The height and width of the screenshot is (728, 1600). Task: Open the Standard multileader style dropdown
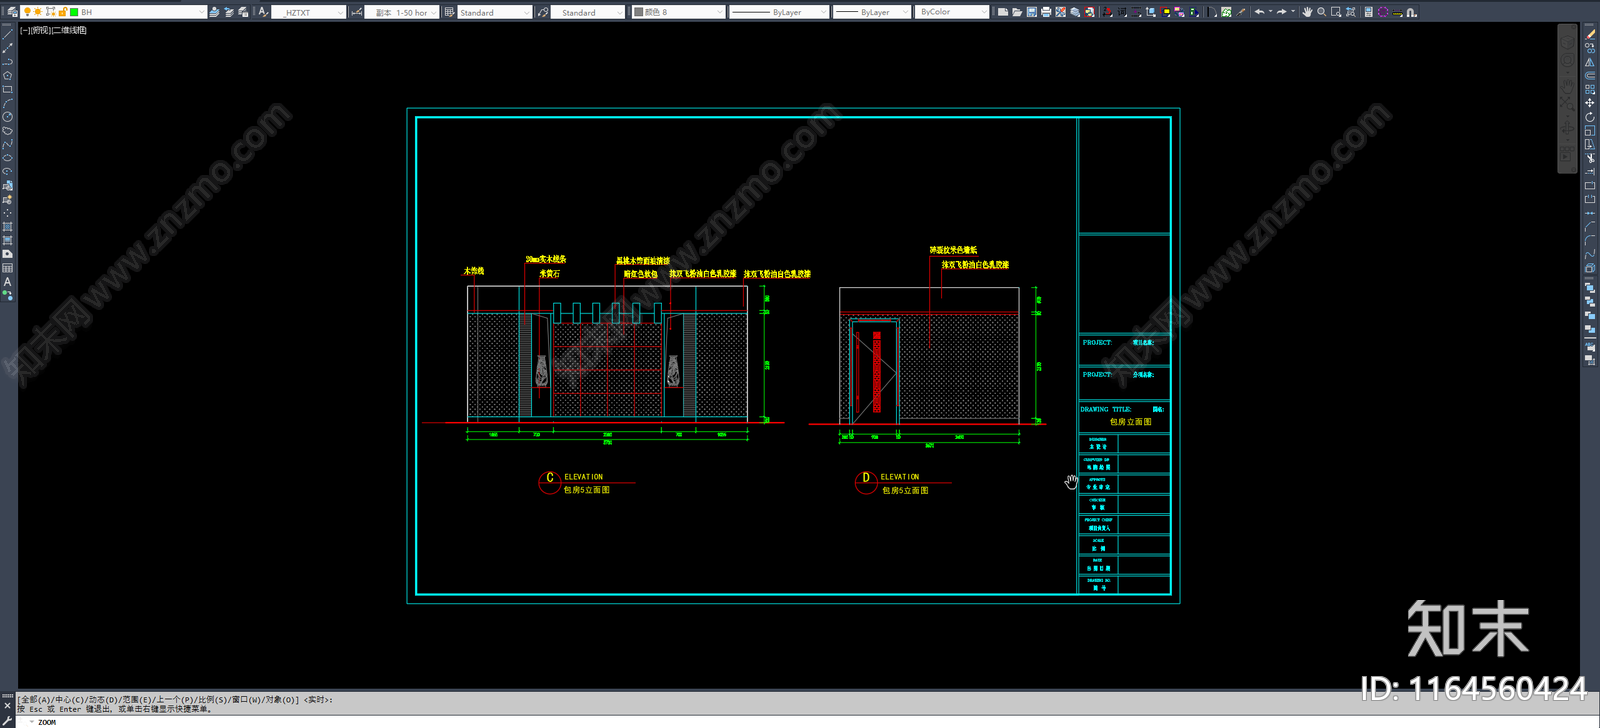620,12
